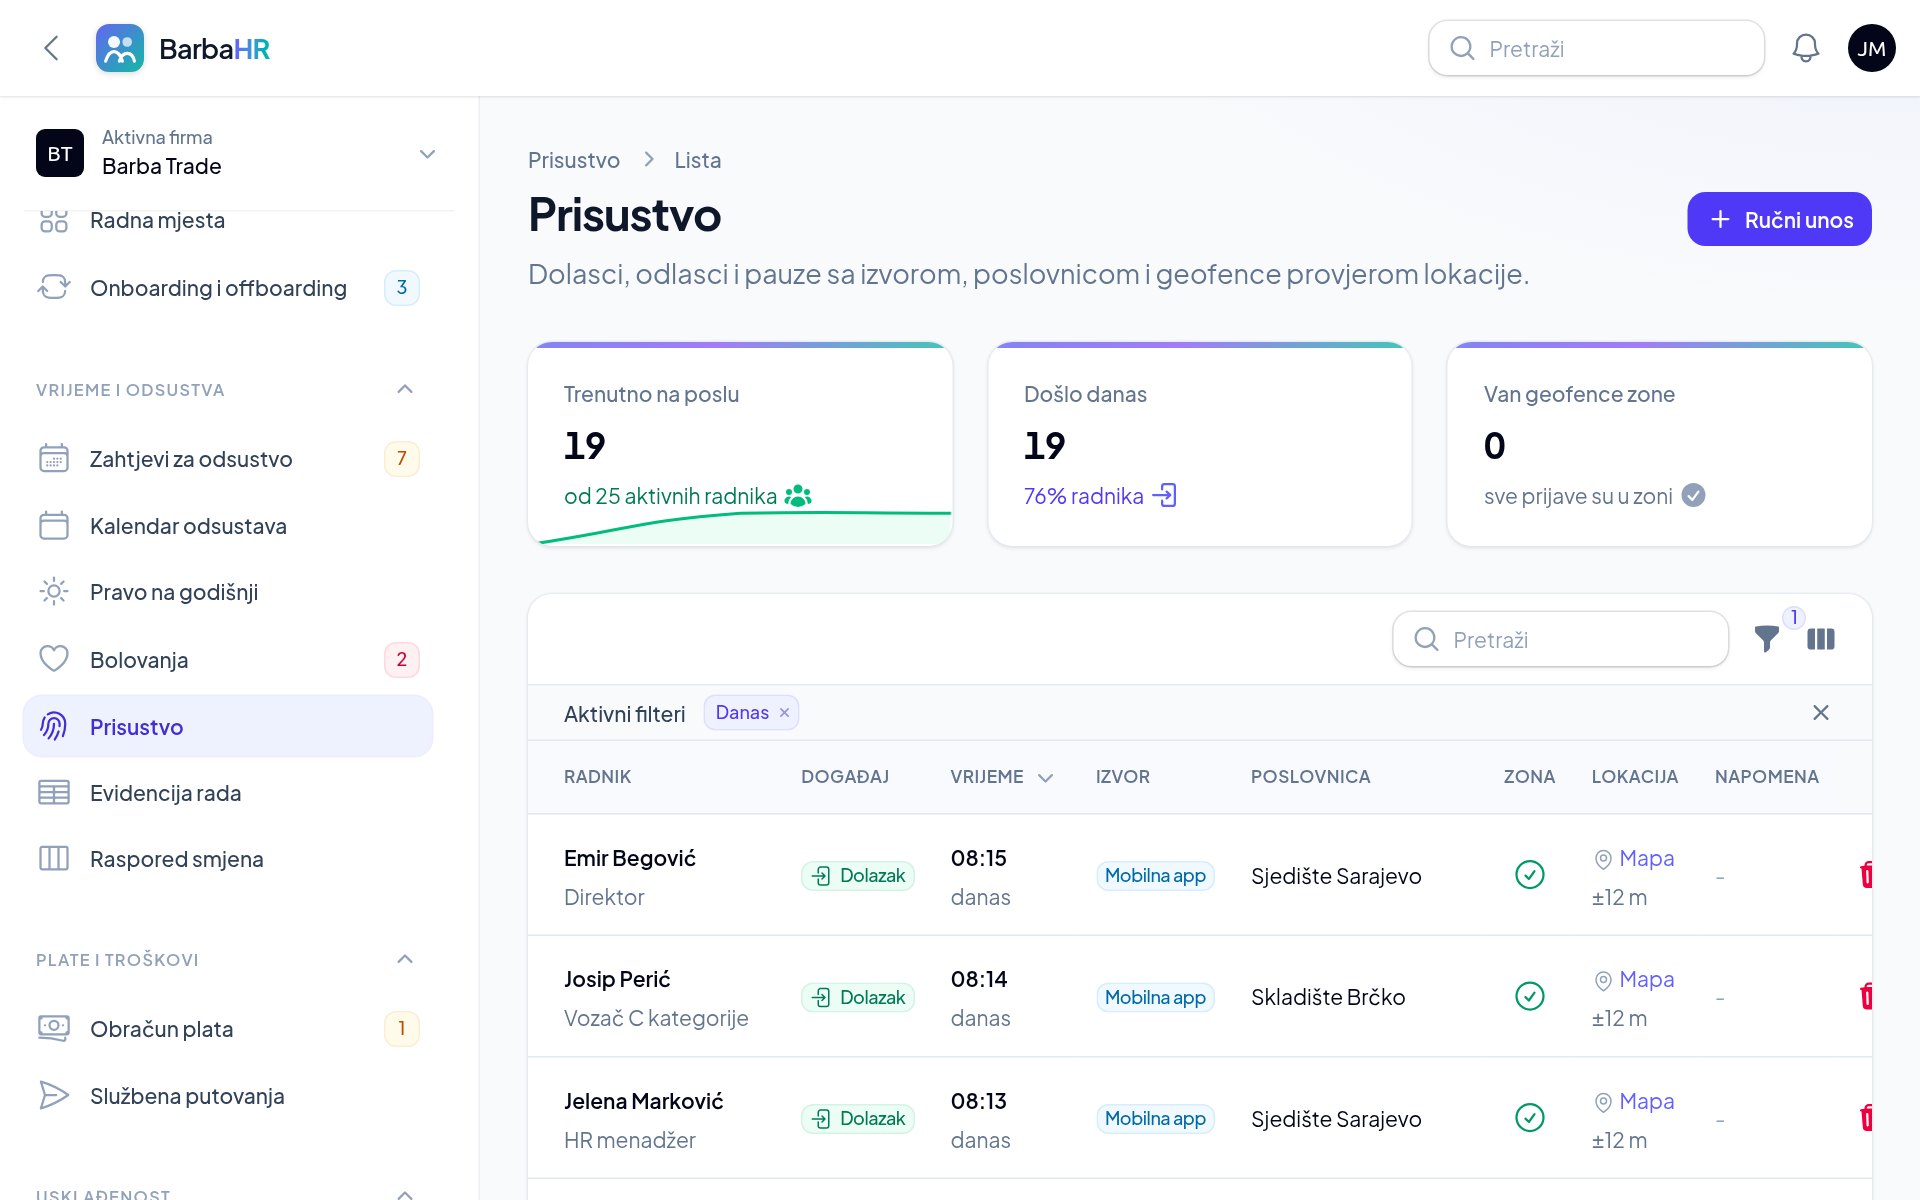This screenshot has height=1200, width=1920.
Task: Open Raspored smjena
Action: pyautogui.click(x=228, y=859)
